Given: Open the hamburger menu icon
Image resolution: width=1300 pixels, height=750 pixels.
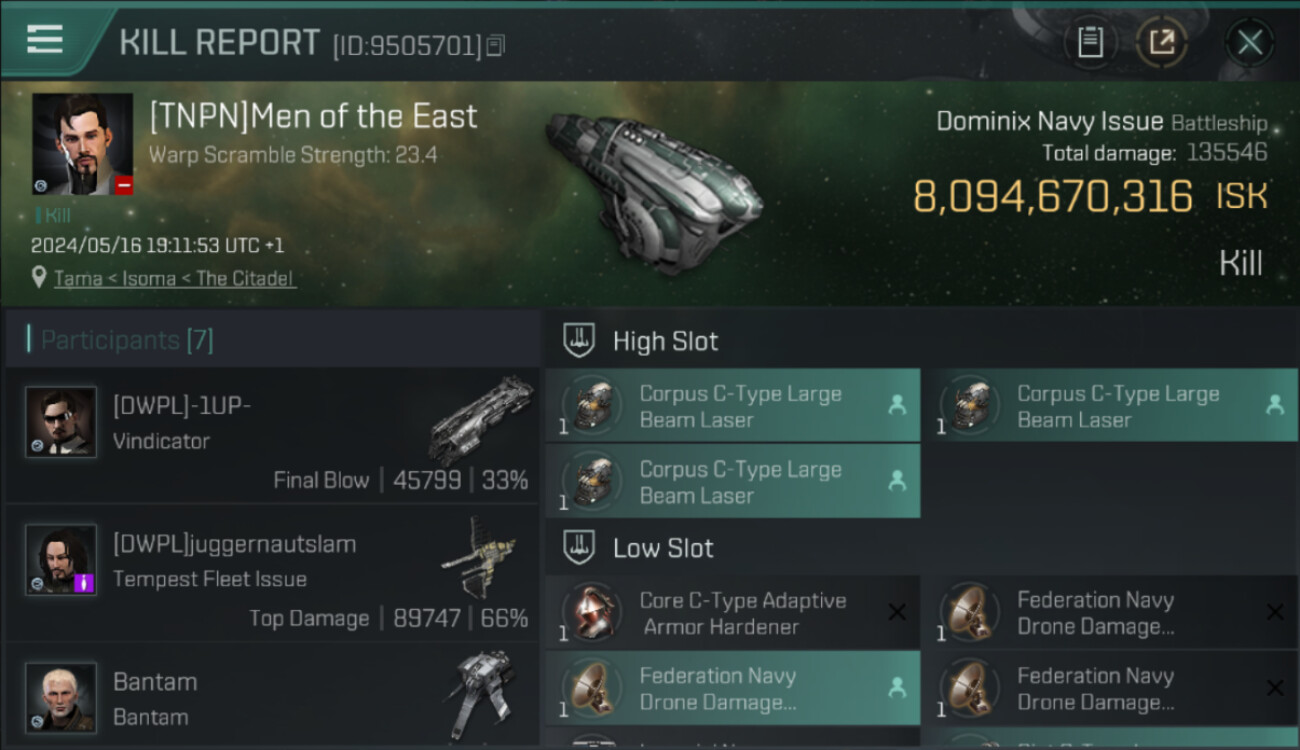Looking at the screenshot, I should [x=45, y=40].
